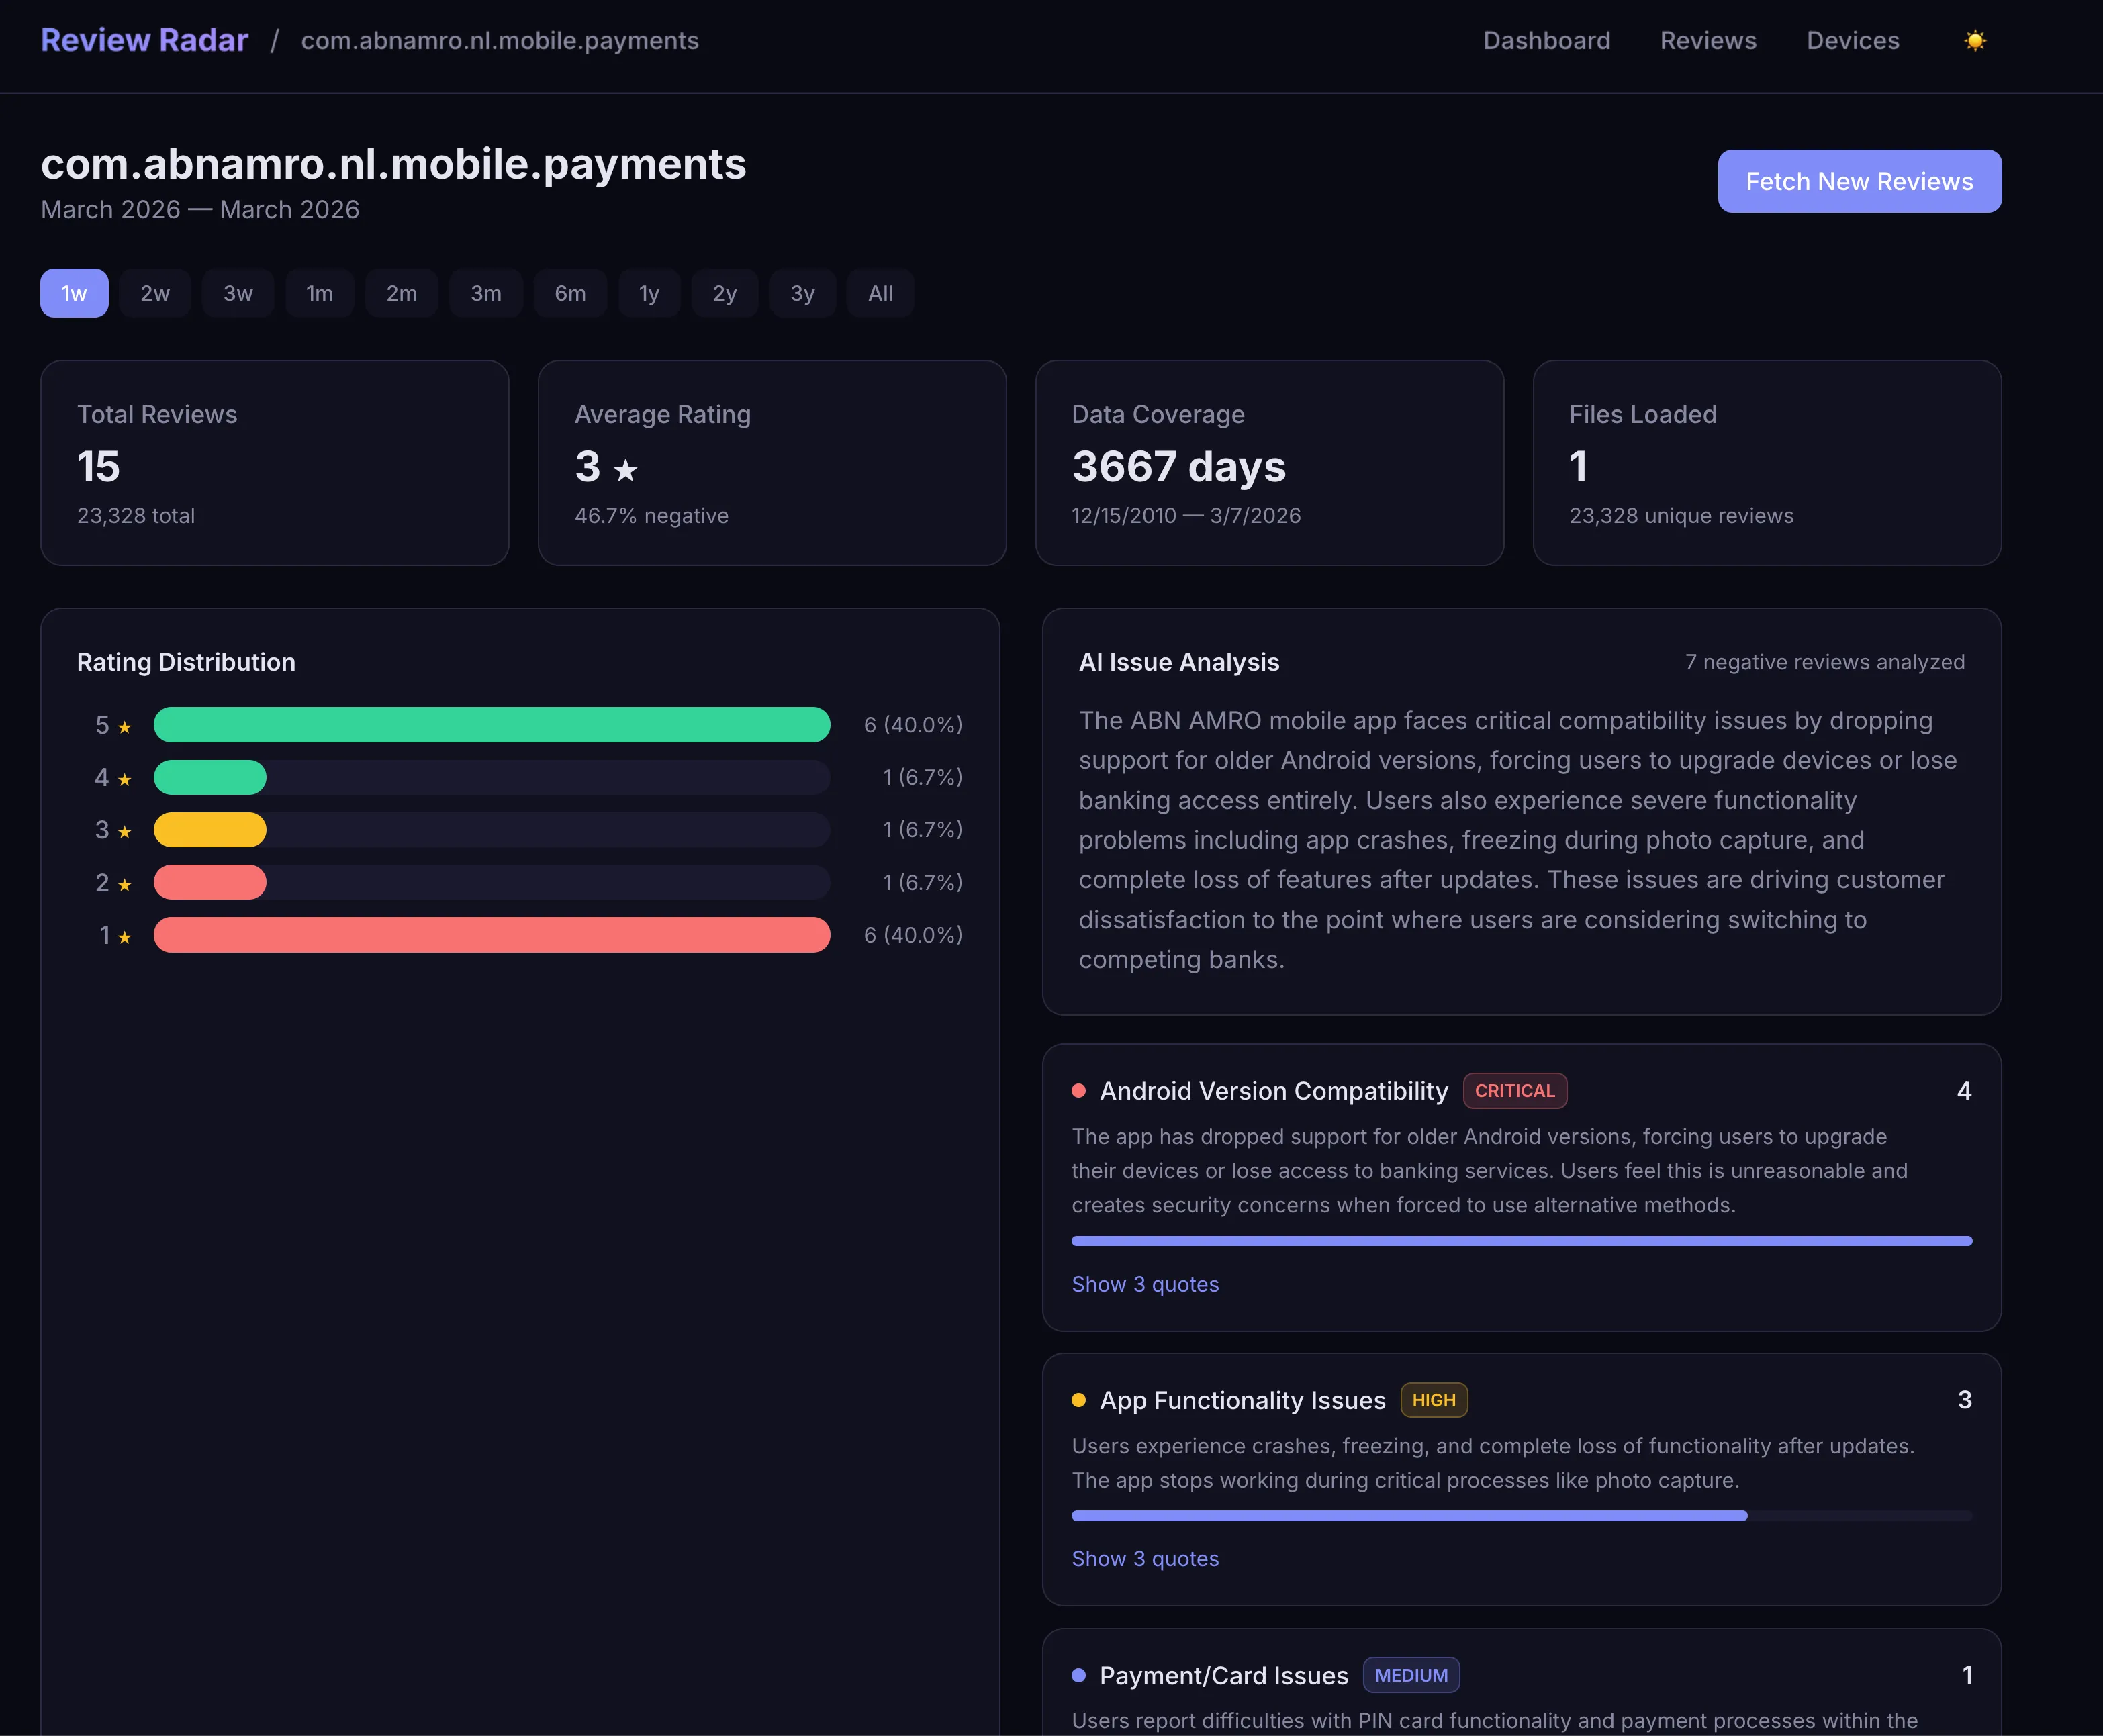Click the blue dot beside Payment/Card Issues

click(1080, 1675)
